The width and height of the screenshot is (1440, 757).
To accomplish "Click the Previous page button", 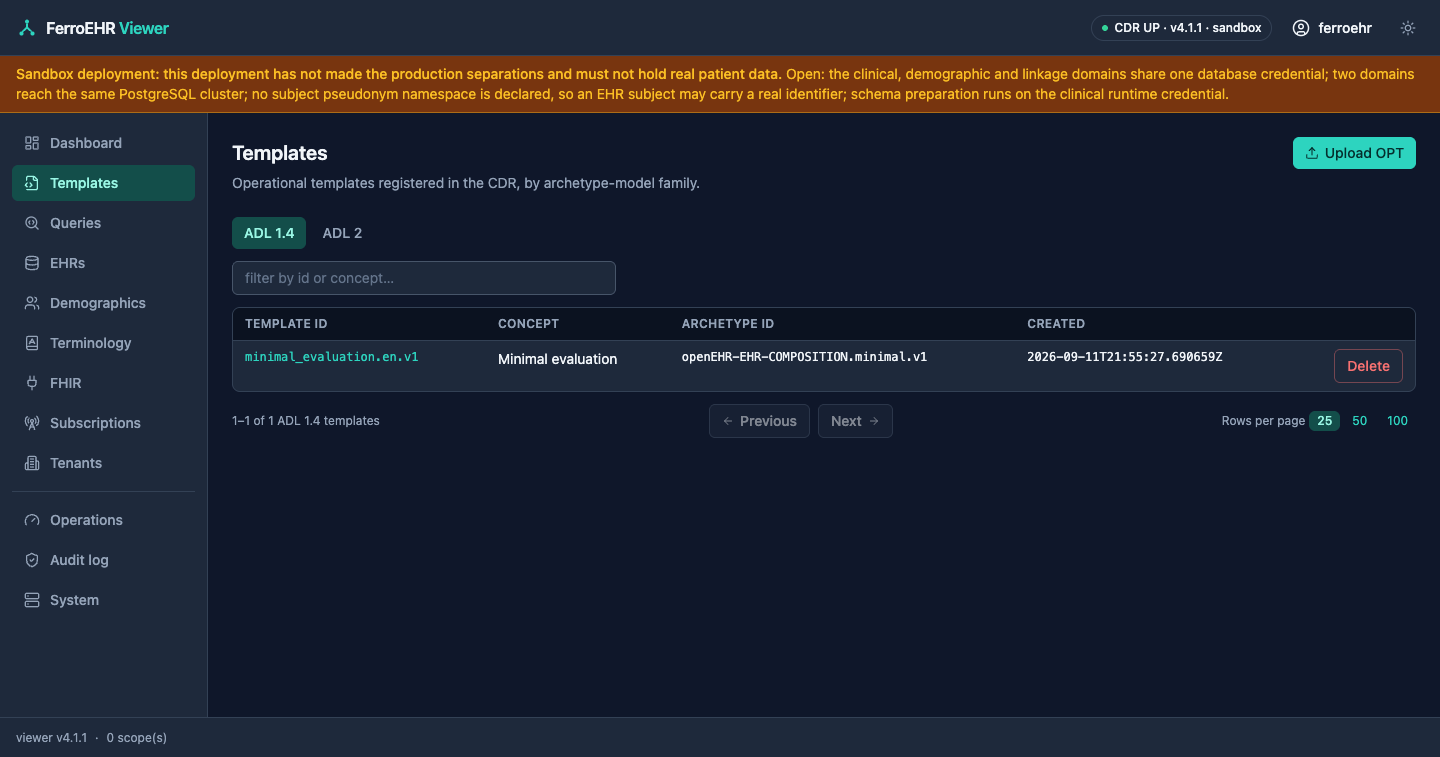I will click(759, 421).
